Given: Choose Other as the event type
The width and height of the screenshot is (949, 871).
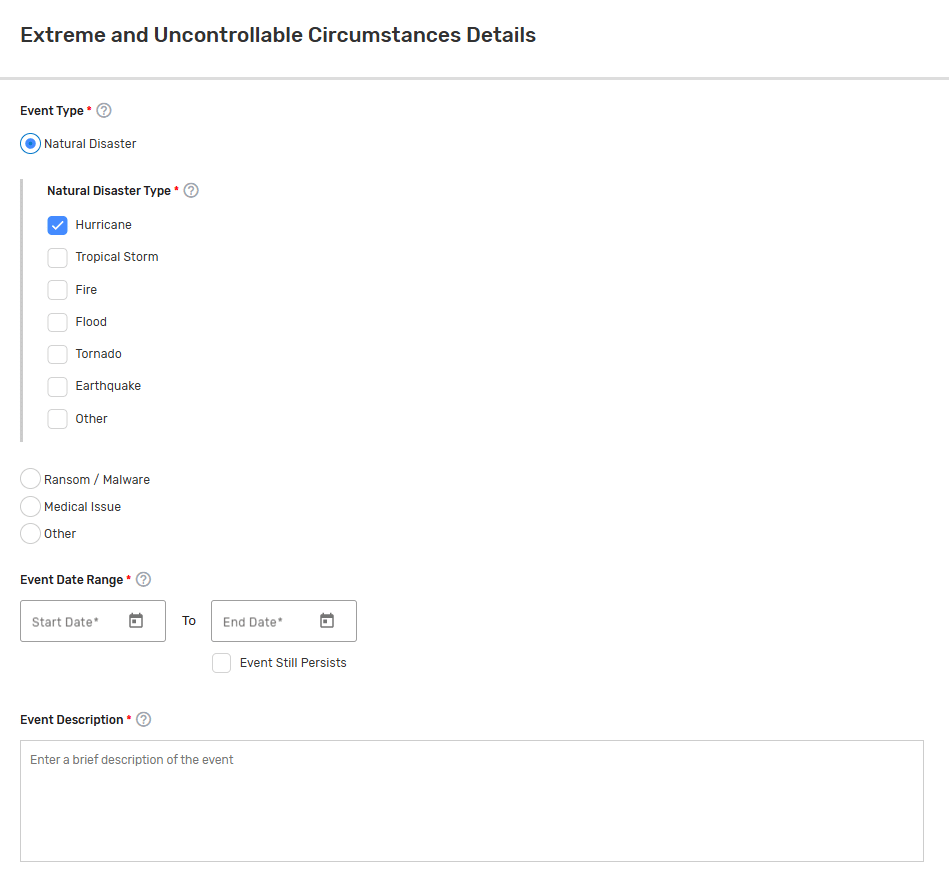Looking at the screenshot, I should 30,533.
